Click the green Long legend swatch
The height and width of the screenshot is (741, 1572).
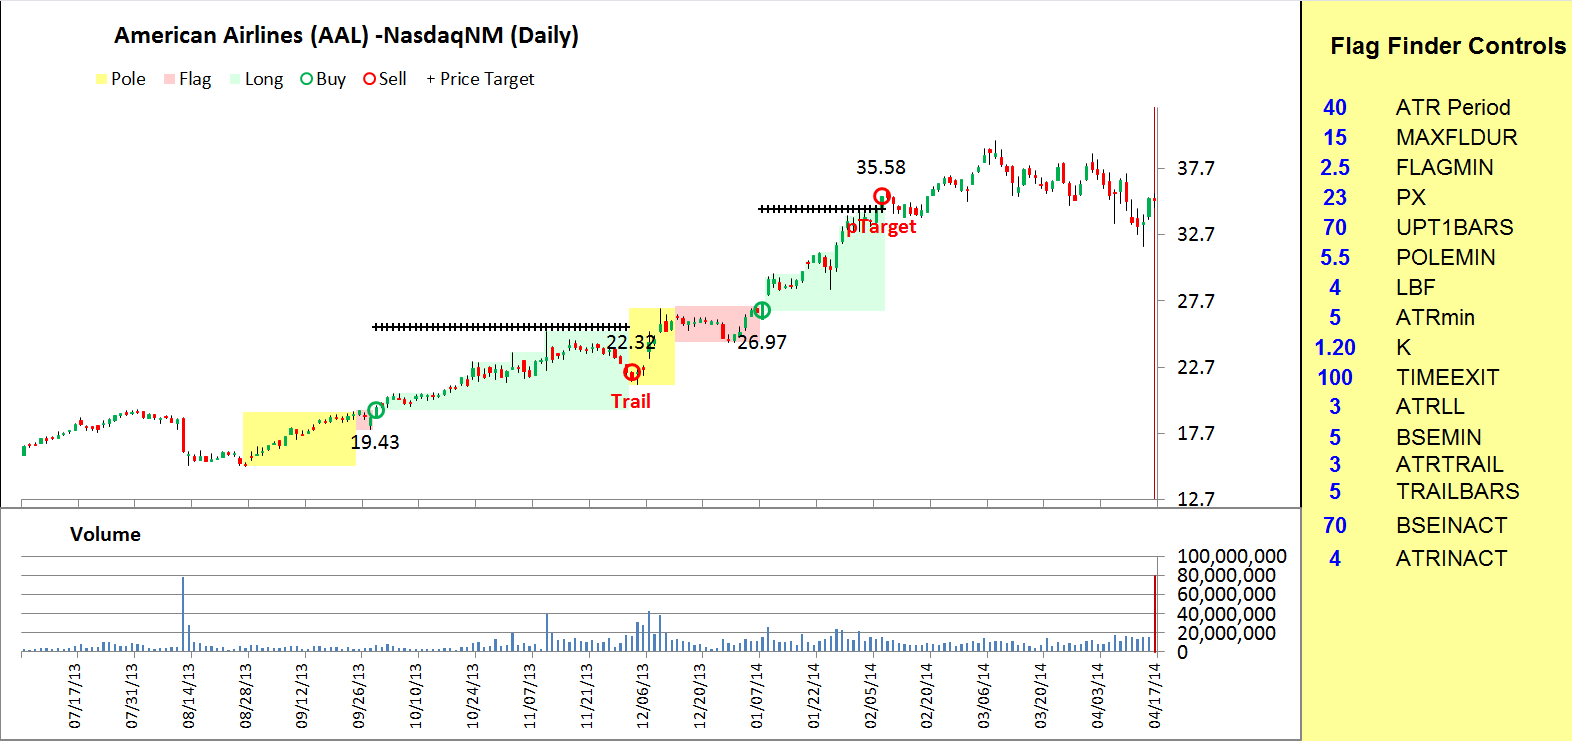click(x=235, y=79)
